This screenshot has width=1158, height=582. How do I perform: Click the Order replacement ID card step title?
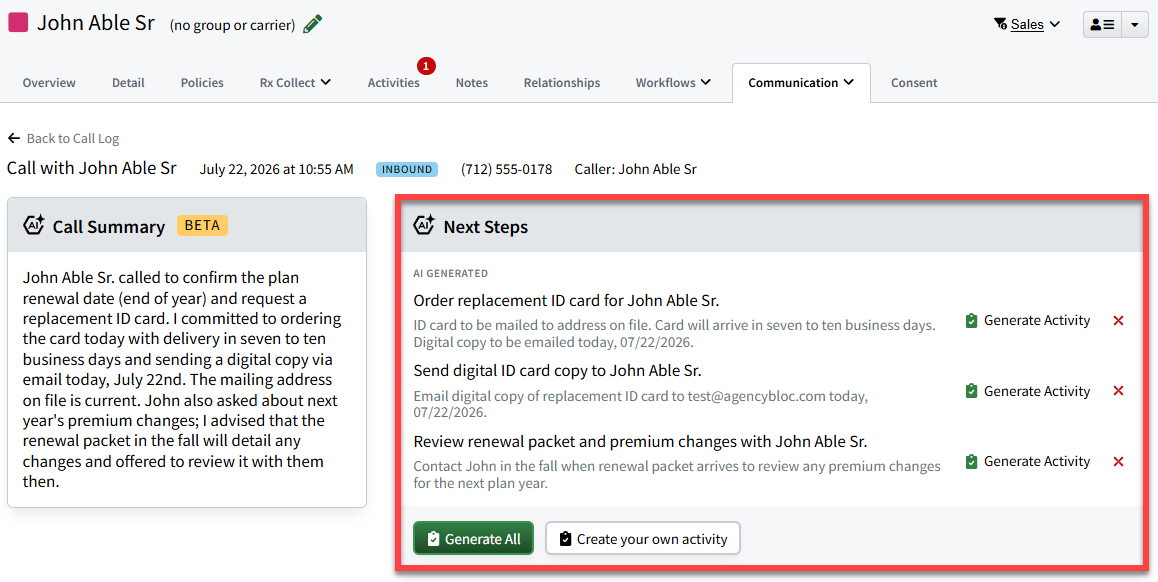pyautogui.click(x=566, y=301)
